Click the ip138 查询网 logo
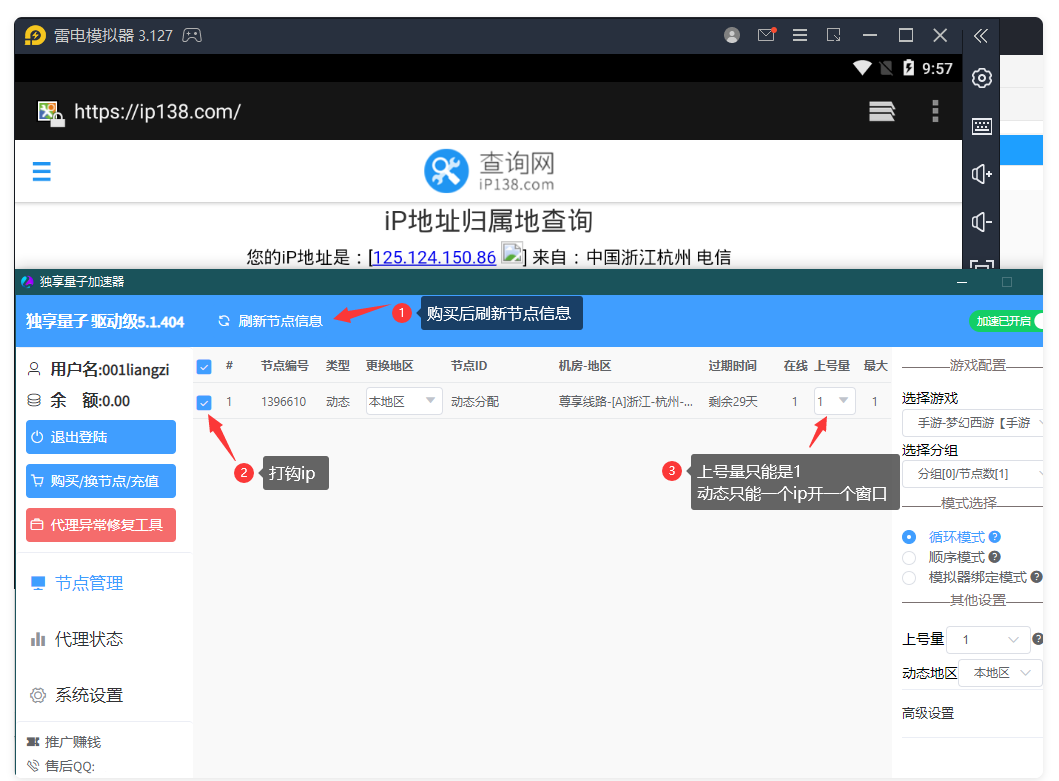Viewport: 1059px width, 781px height. (489, 171)
